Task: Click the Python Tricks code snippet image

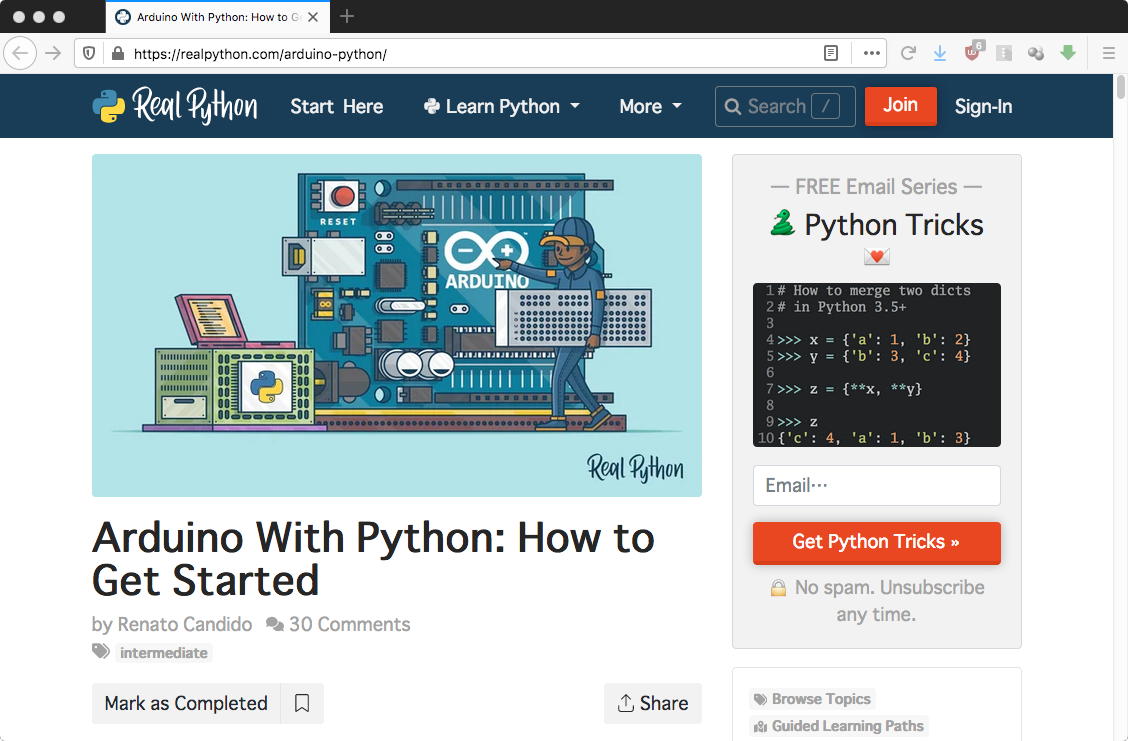Action: (876, 365)
